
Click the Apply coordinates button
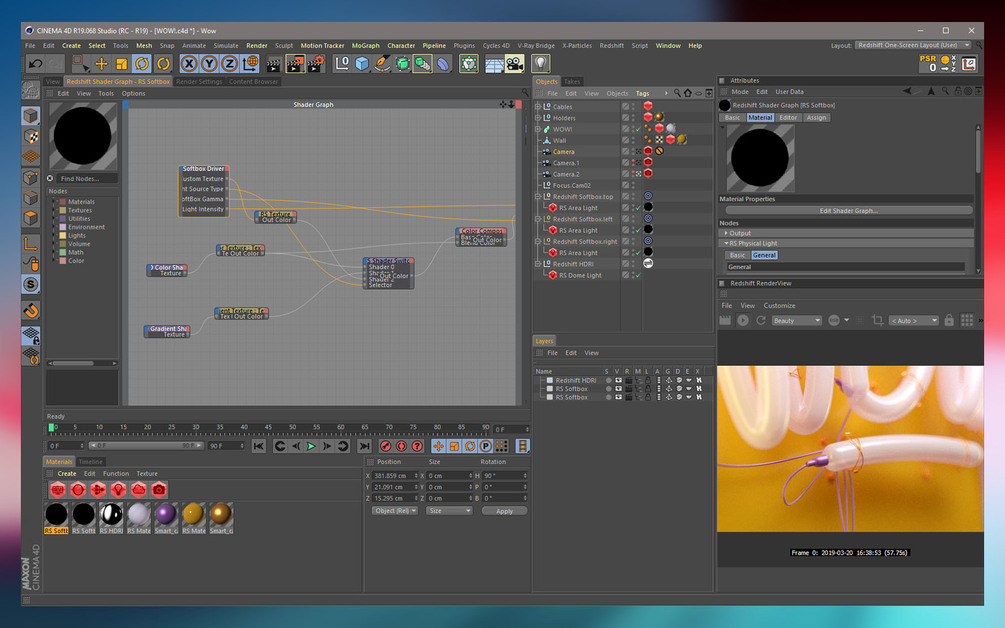pyautogui.click(x=504, y=511)
